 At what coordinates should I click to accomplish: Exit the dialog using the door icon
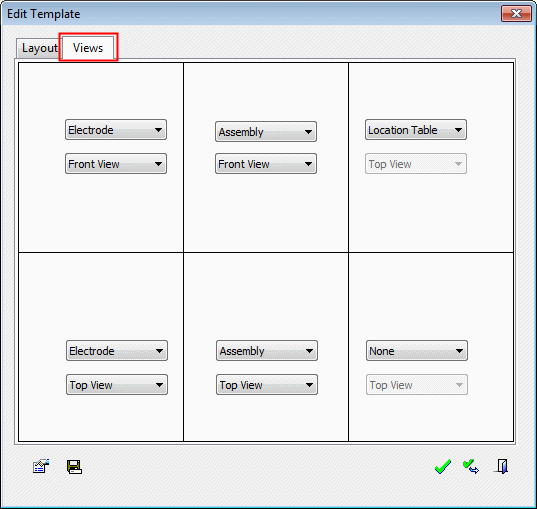[502, 466]
